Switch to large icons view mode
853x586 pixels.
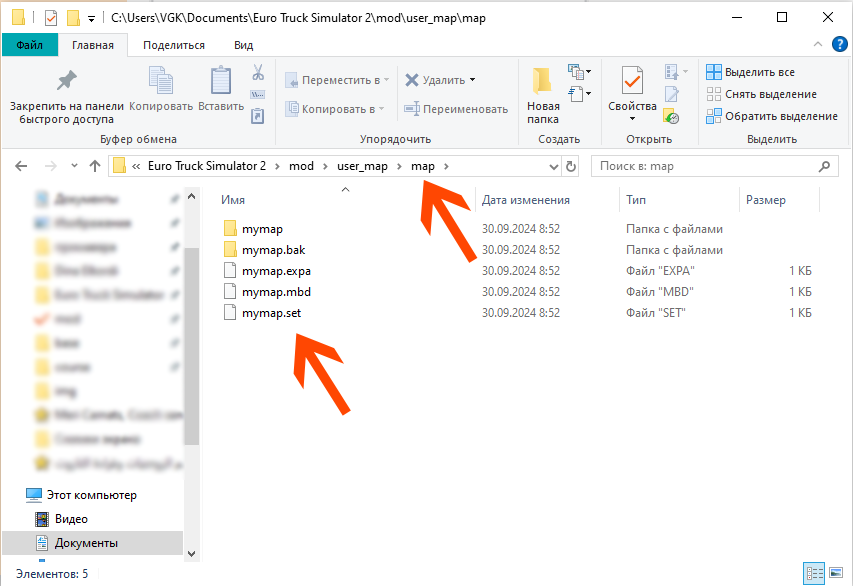[x=834, y=573]
